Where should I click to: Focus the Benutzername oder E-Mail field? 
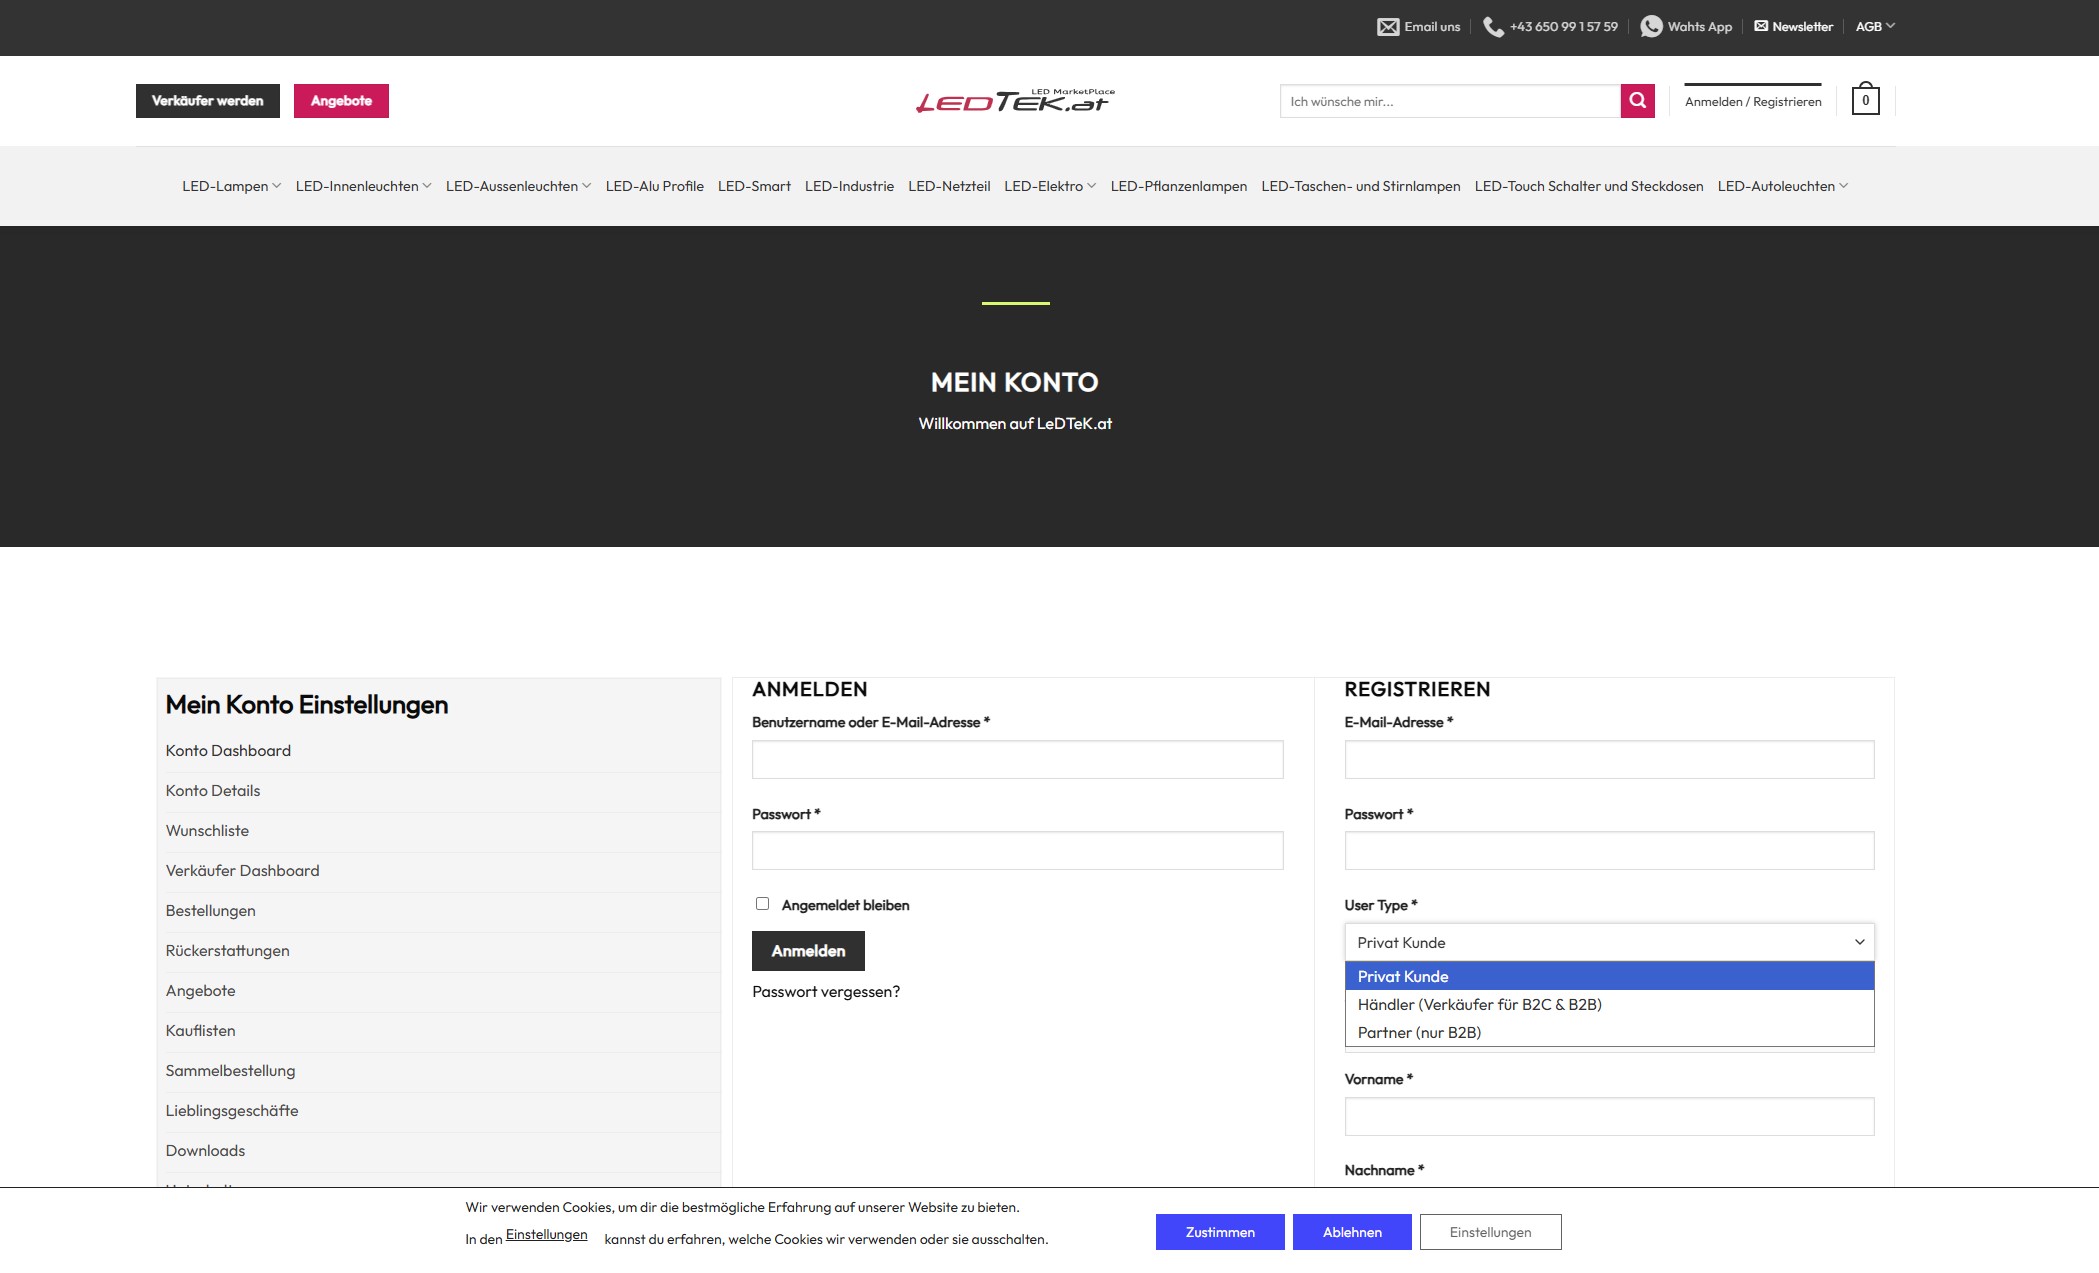point(1017,760)
